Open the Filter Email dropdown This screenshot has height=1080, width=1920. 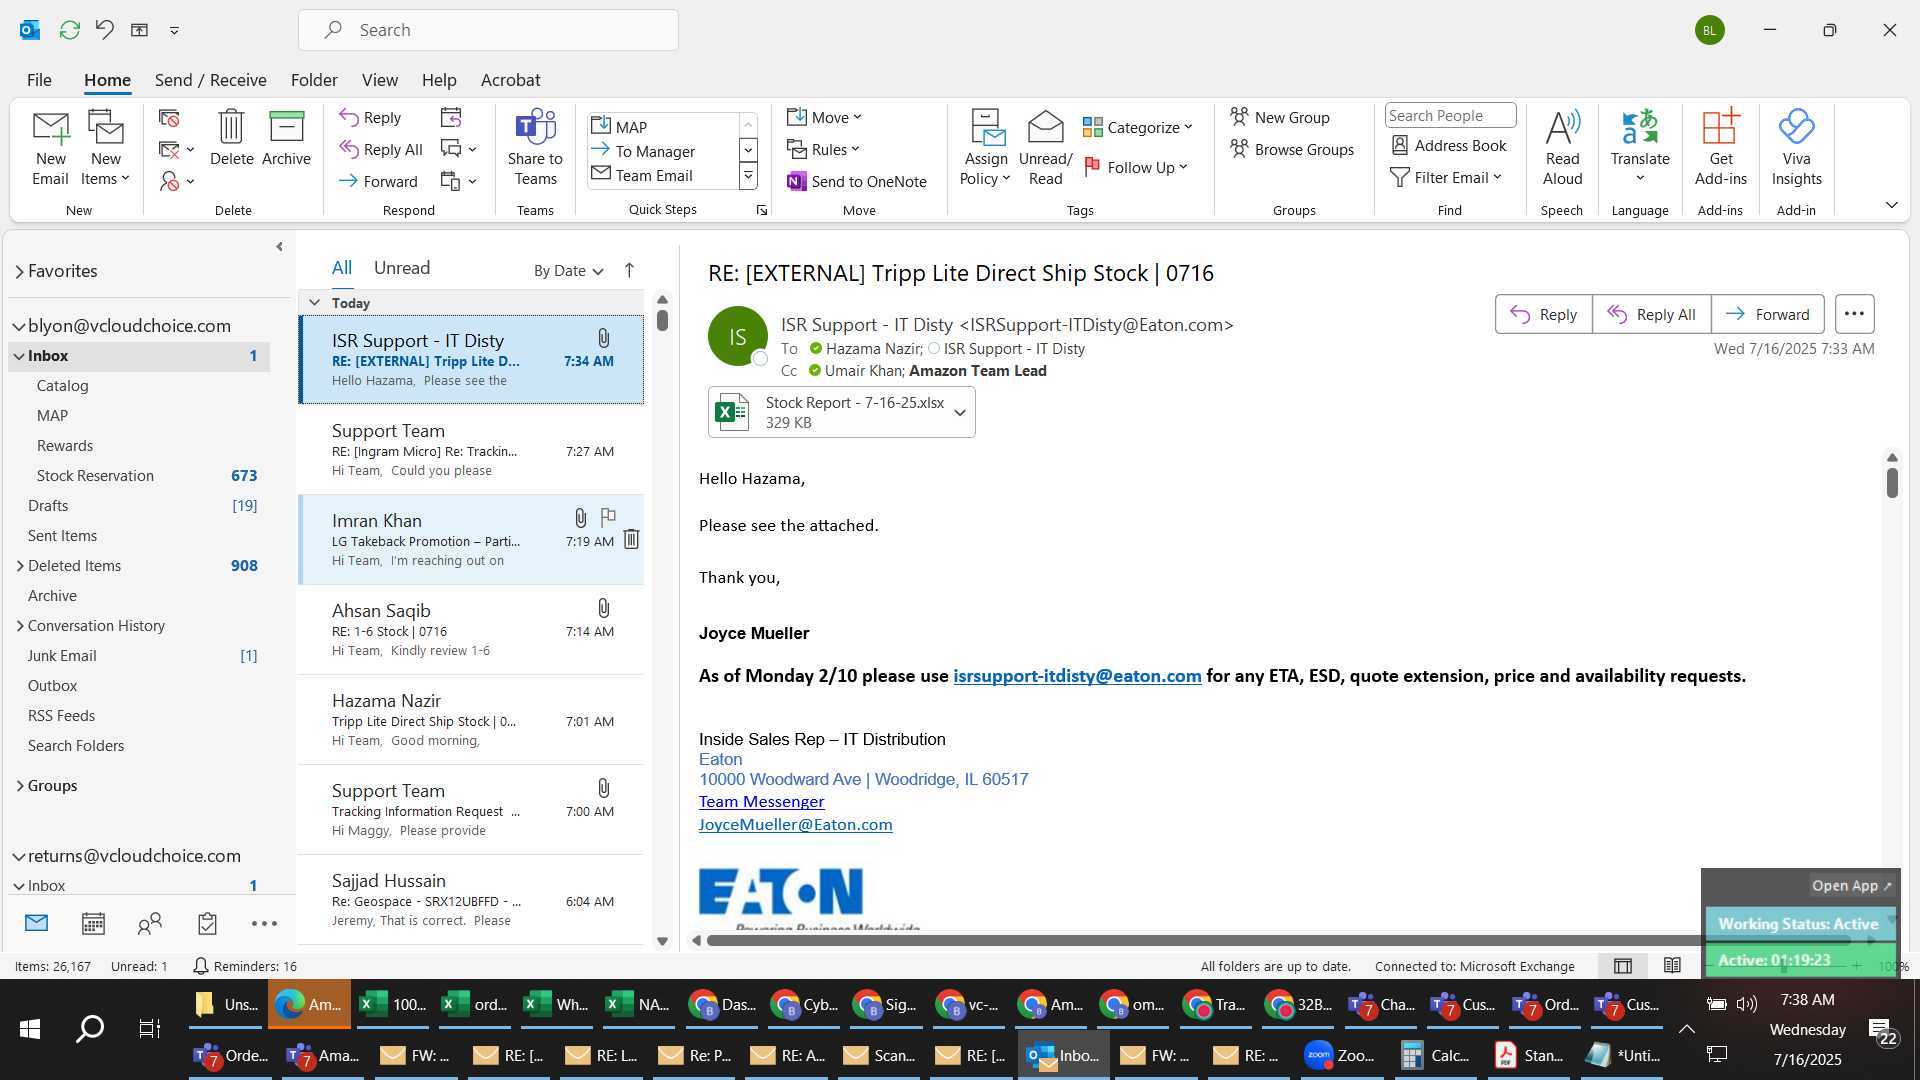pyautogui.click(x=1446, y=177)
